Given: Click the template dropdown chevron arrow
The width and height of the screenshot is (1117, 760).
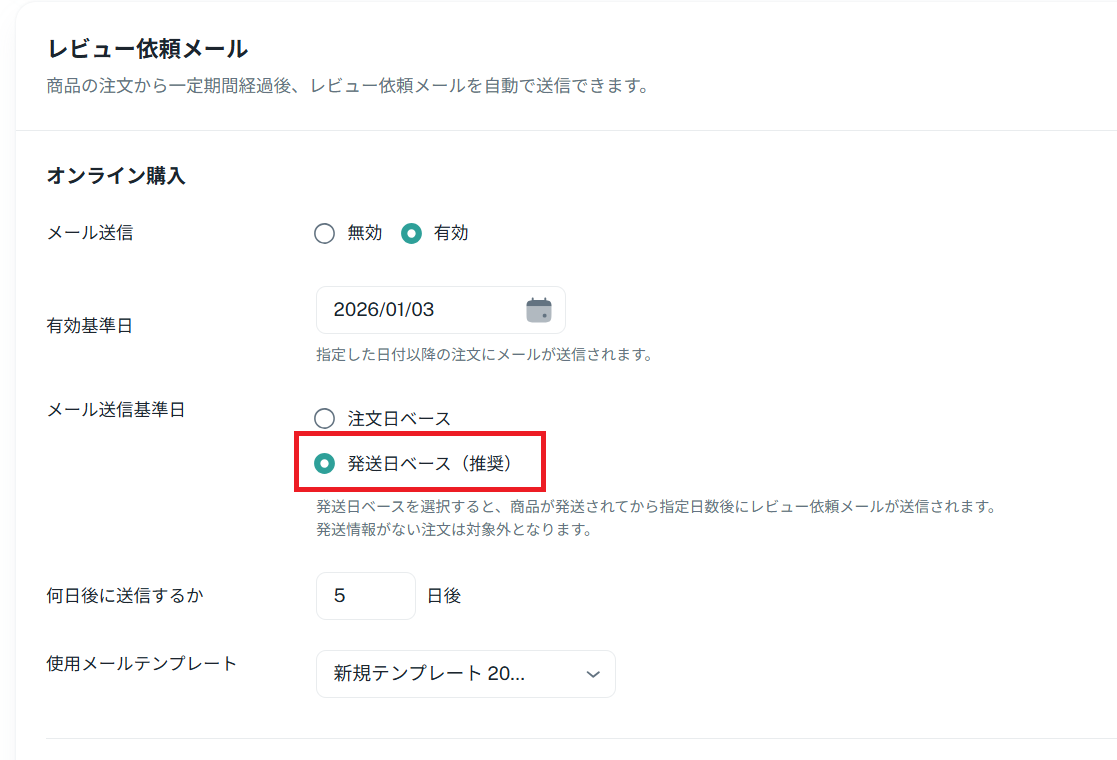Looking at the screenshot, I should (593, 674).
